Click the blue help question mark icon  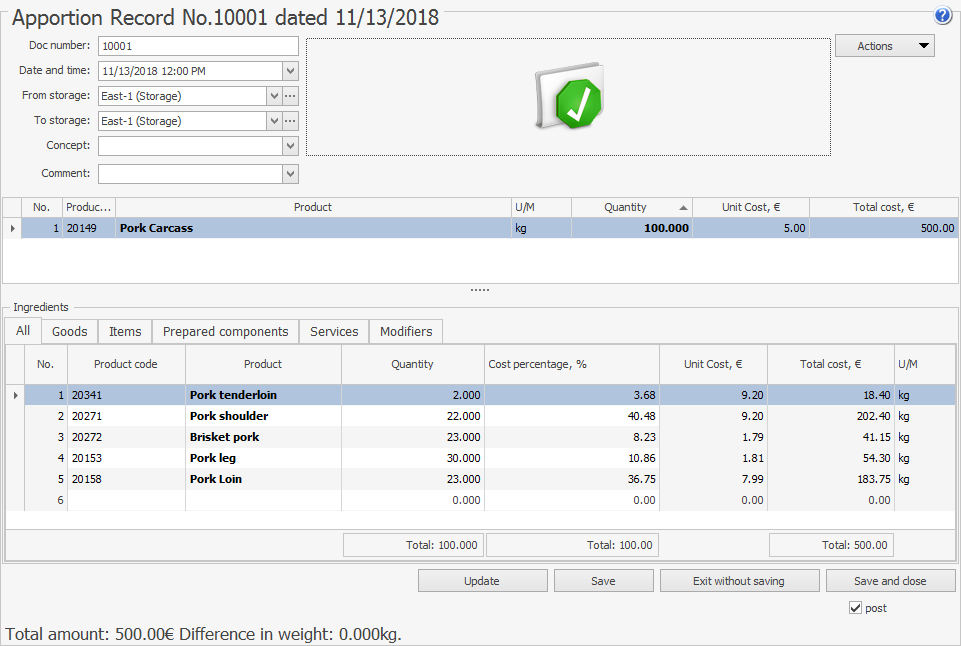[943, 16]
